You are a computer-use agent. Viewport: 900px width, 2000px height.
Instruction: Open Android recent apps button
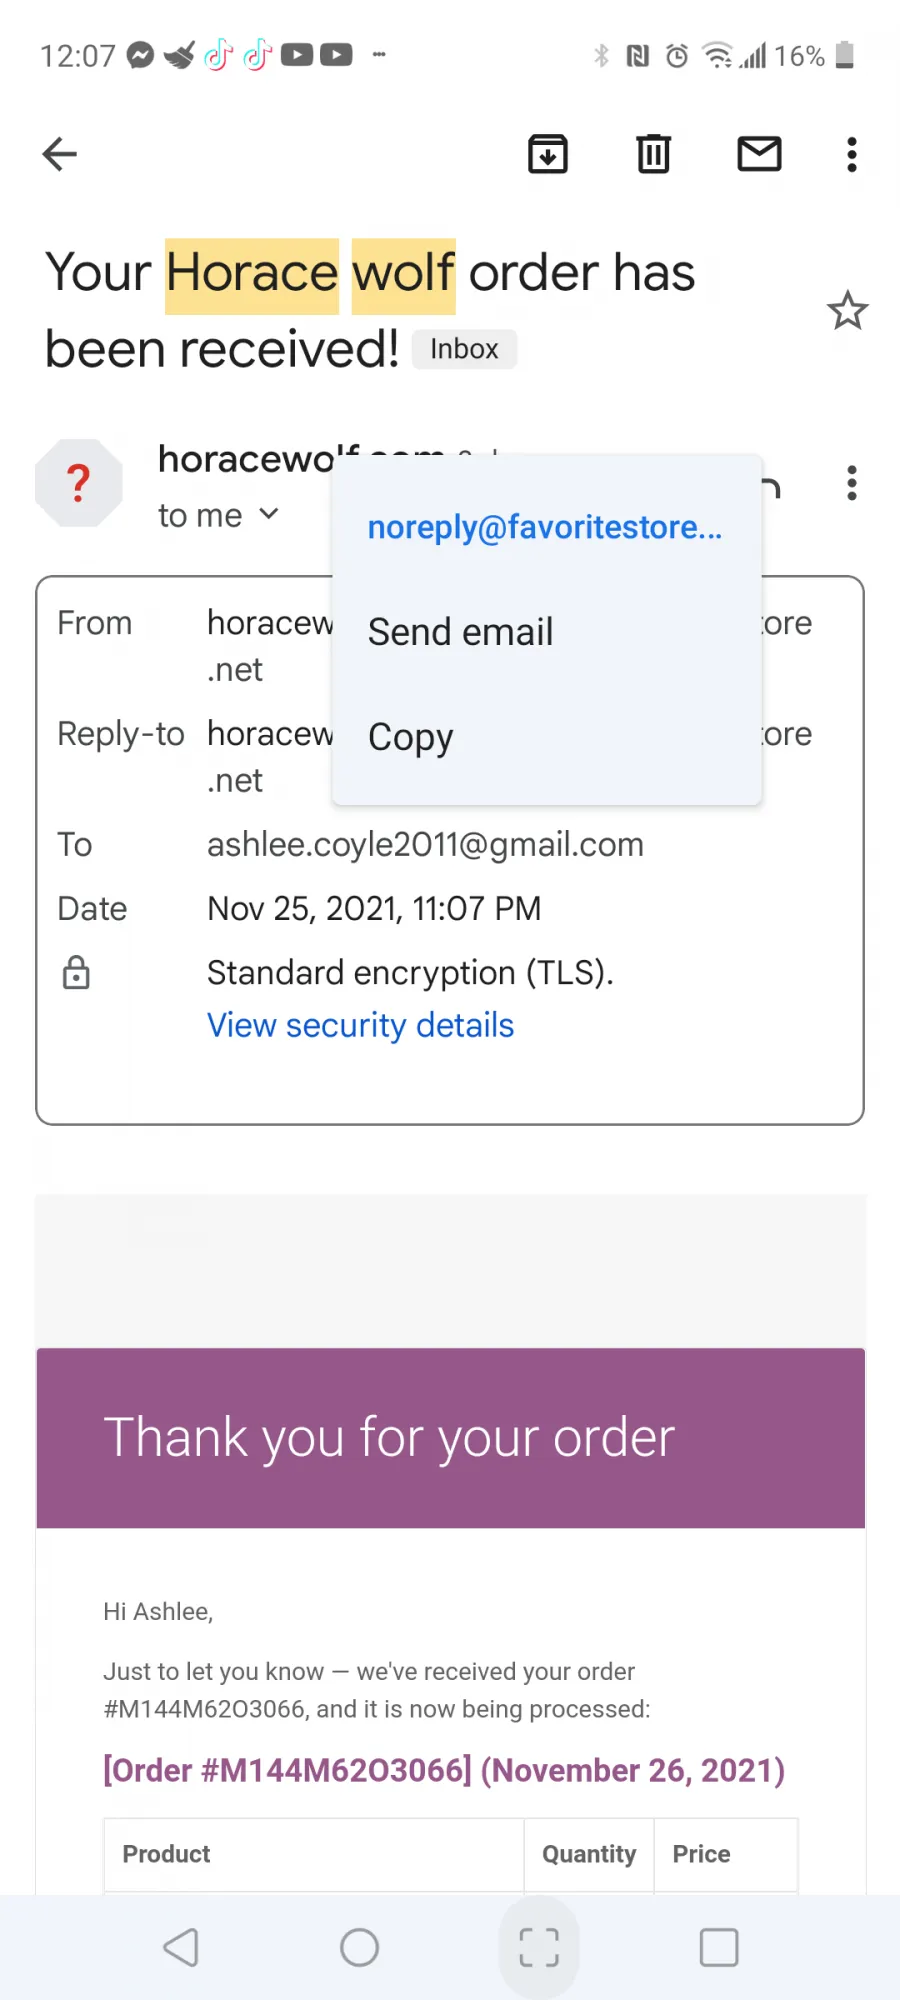tap(719, 1947)
